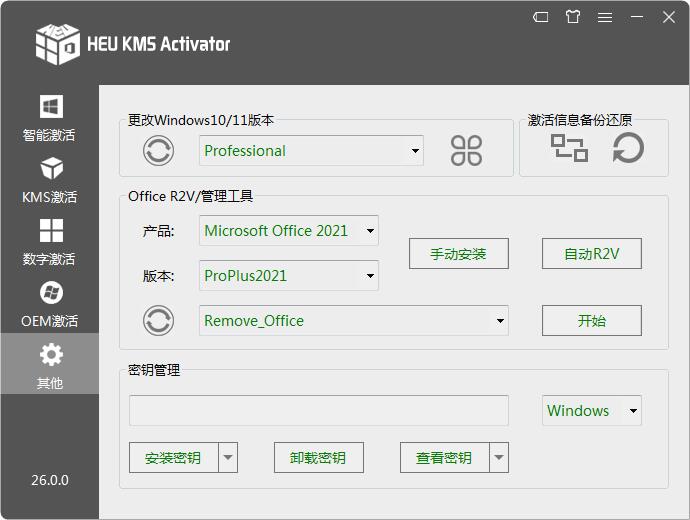Image resolution: width=690 pixels, height=520 pixels.
Task: Click the 安装密钥 install key button
Action: pos(174,458)
